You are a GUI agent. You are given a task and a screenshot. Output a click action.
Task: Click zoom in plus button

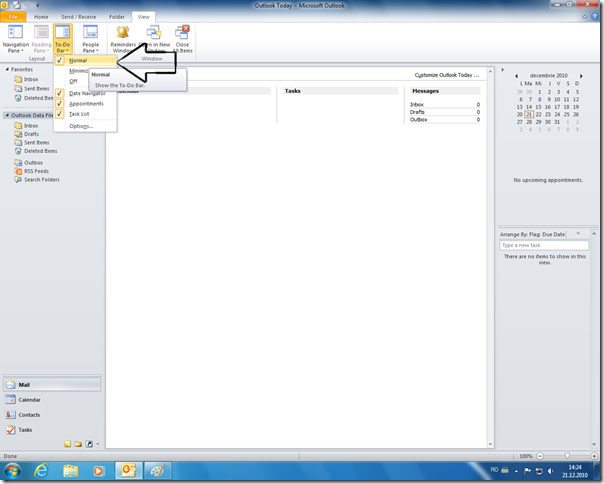click(x=594, y=456)
